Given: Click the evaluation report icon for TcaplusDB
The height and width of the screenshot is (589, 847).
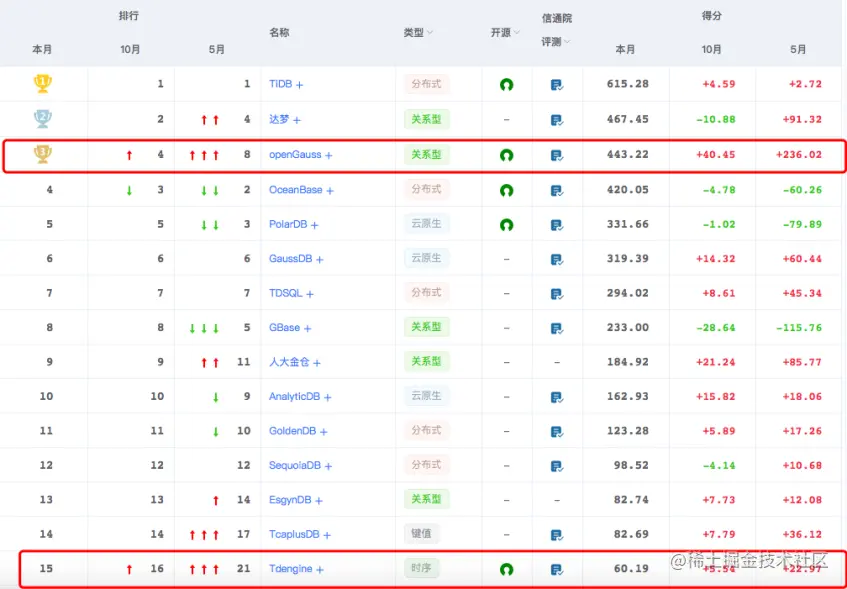Looking at the screenshot, I should point(557,535).
